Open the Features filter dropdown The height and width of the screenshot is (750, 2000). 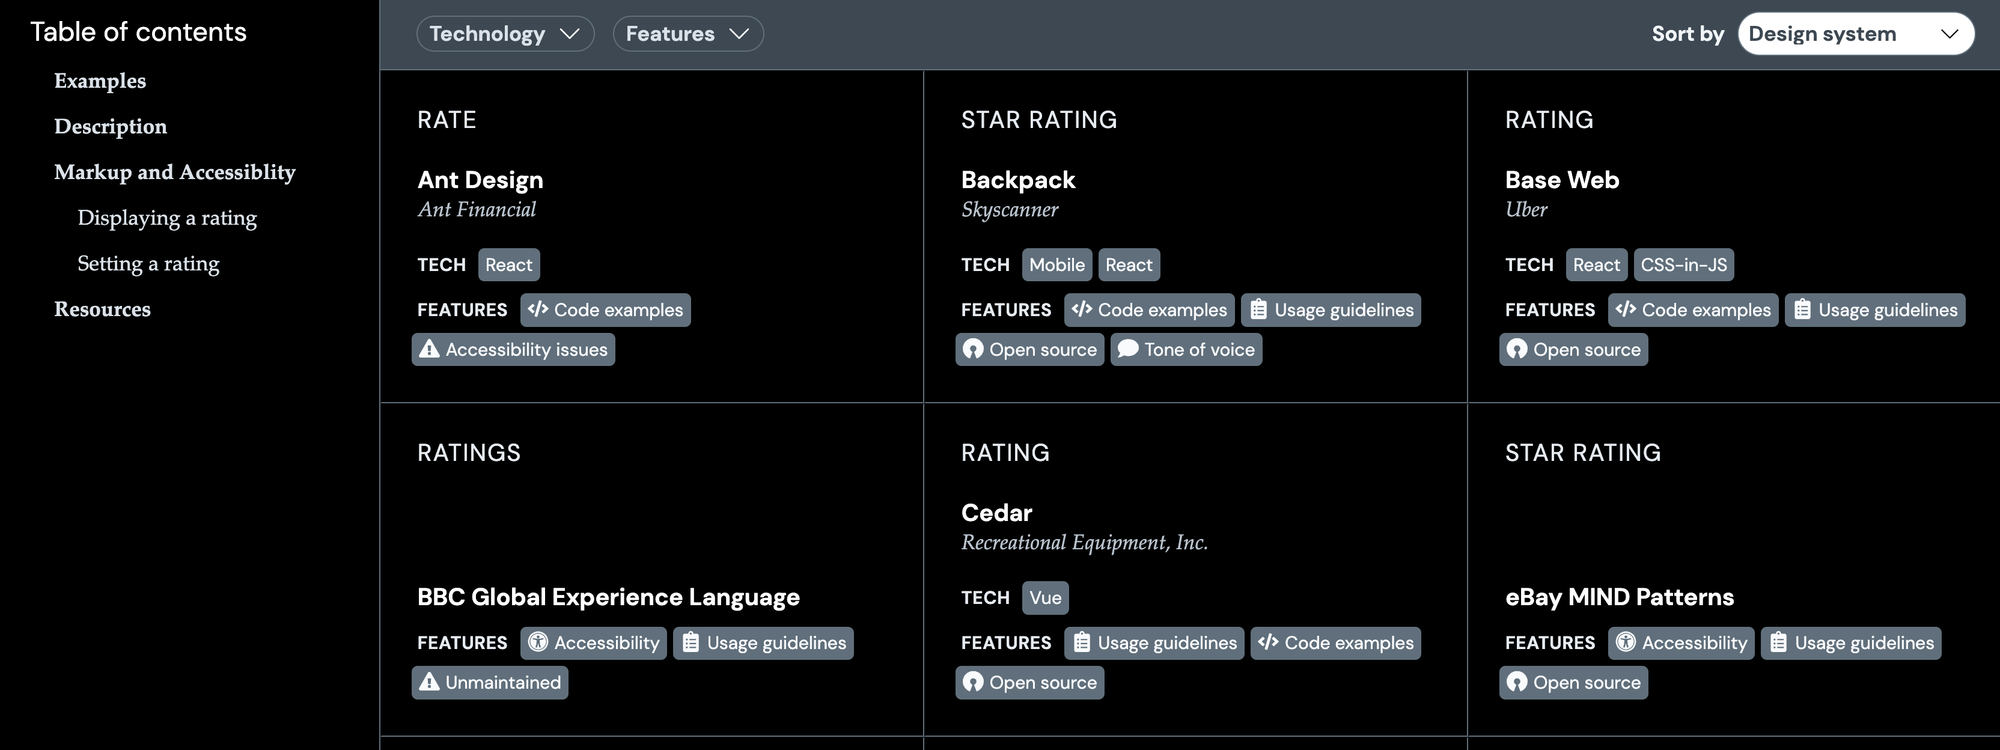point(688,34)
